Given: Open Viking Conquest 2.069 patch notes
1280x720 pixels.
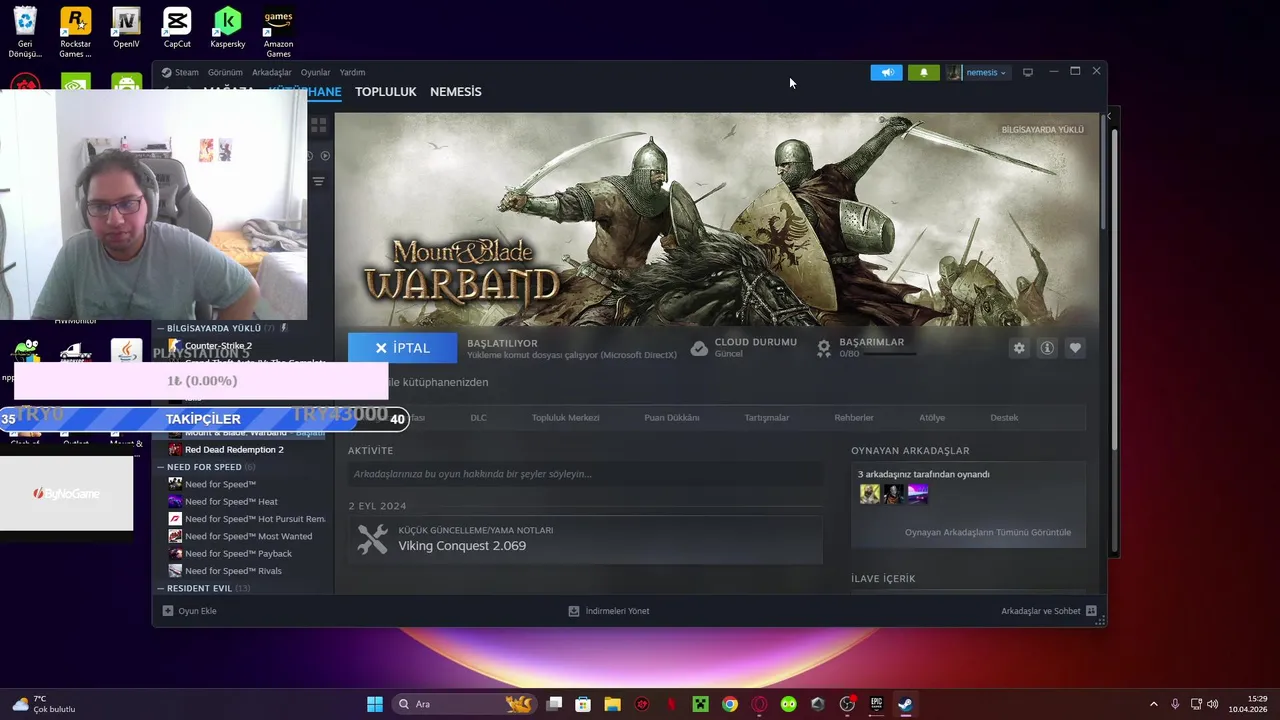Looking at the screenshot, I should tap(462, 546).
